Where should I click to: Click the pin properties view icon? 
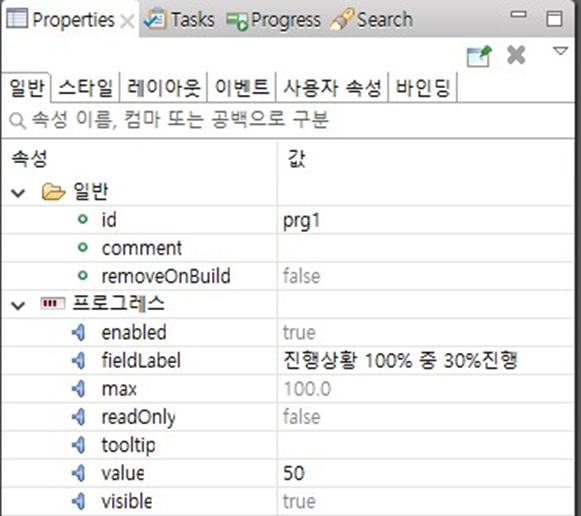tap(479, 56)
